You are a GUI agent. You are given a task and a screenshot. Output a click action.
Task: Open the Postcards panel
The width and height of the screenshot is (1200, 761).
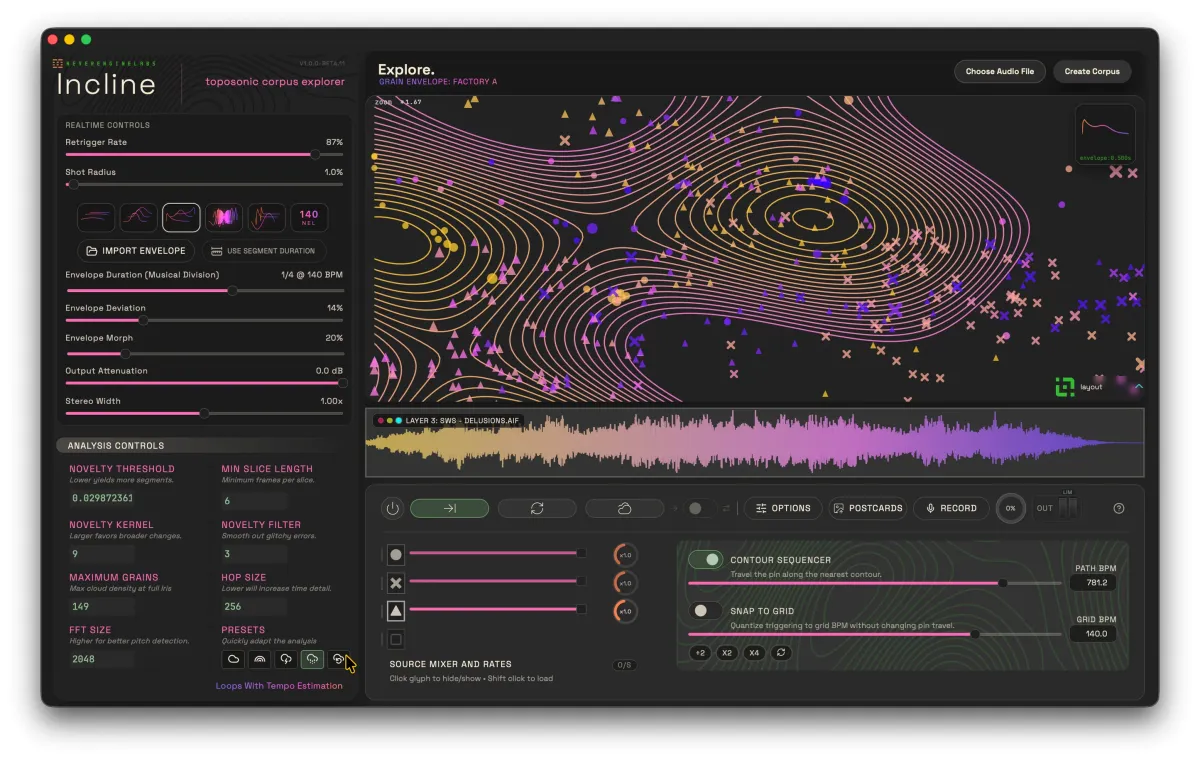[x=868, y=508]
